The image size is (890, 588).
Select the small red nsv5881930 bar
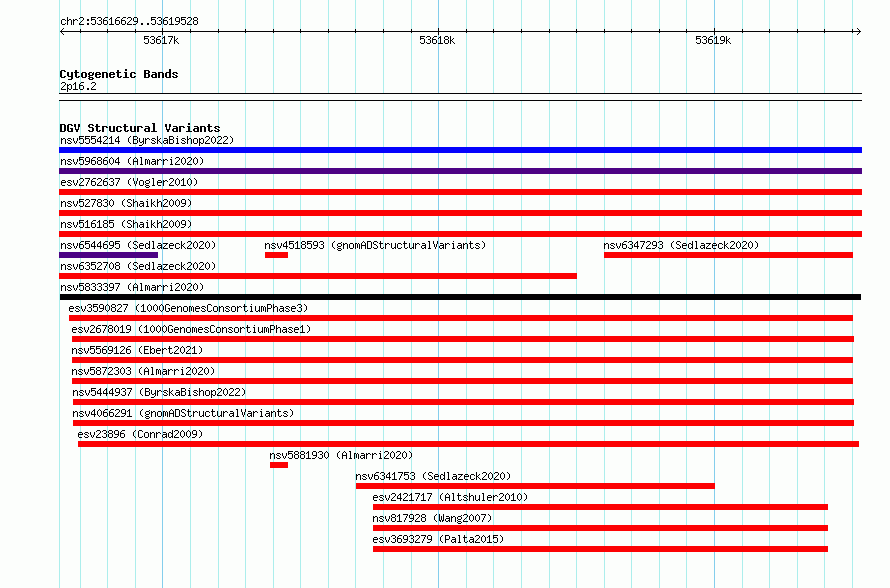tap(279, 465)
